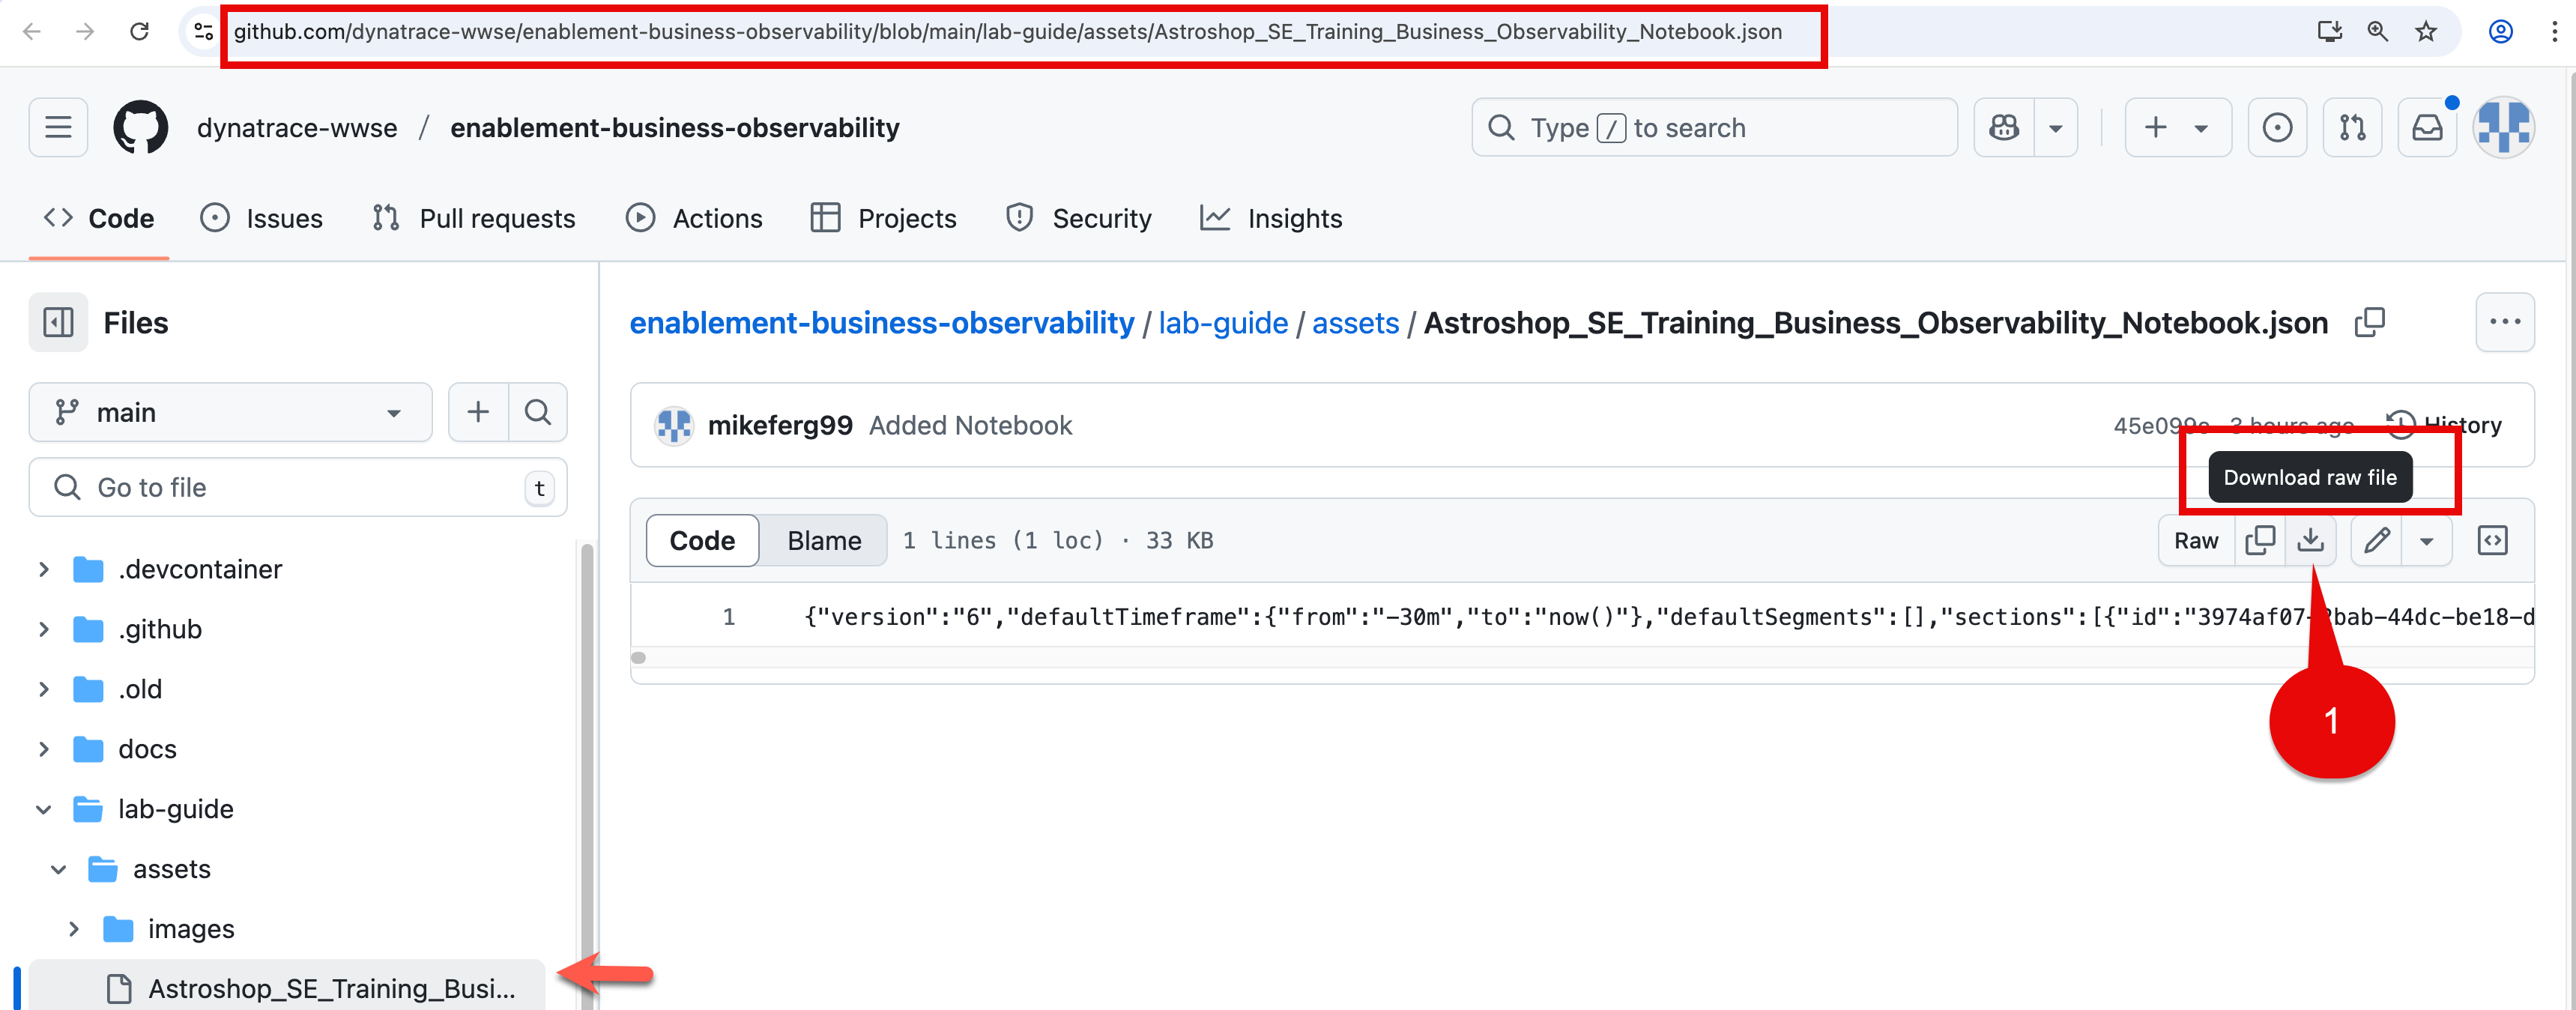Image resolution: width=2576 pixels, height=1010 pixels.
Task: Go to GitHub home via Octocat logo
Action: click(141, 127)
